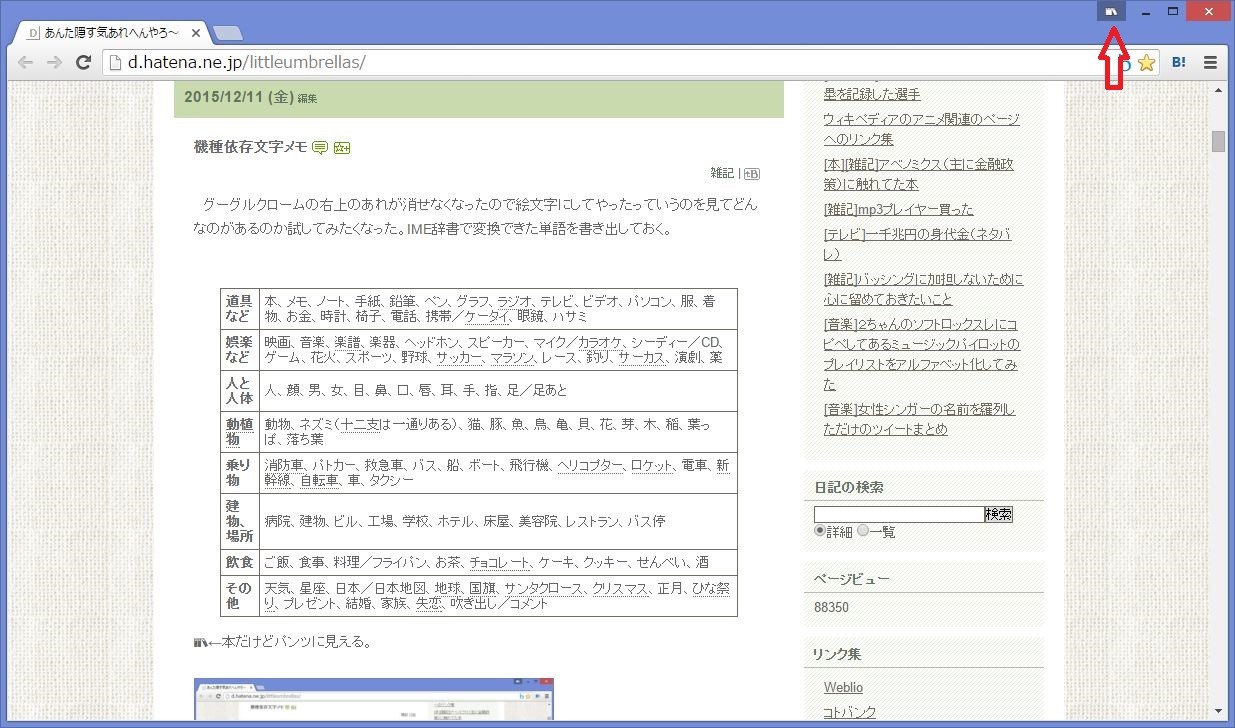Open the Chrome hamburger menu
This screenshot has width=1235, height=728.
pos(1210,62)
